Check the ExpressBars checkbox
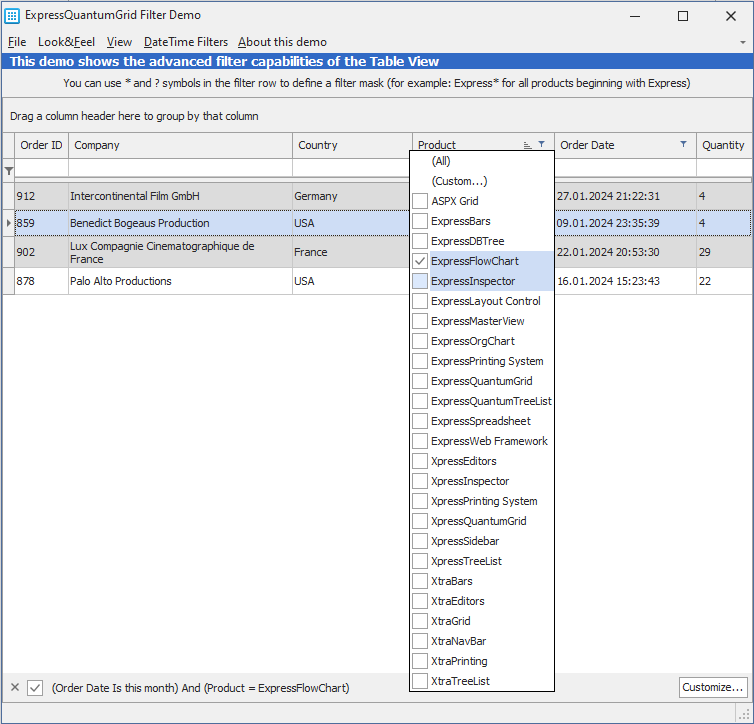Screen dimensions: 754x724 420,221
